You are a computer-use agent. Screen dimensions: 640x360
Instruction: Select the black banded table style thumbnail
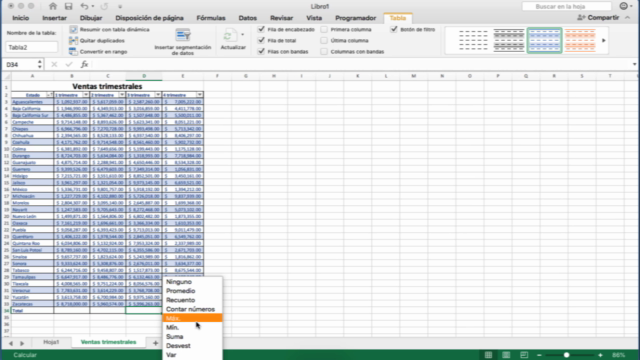[509, 40]
